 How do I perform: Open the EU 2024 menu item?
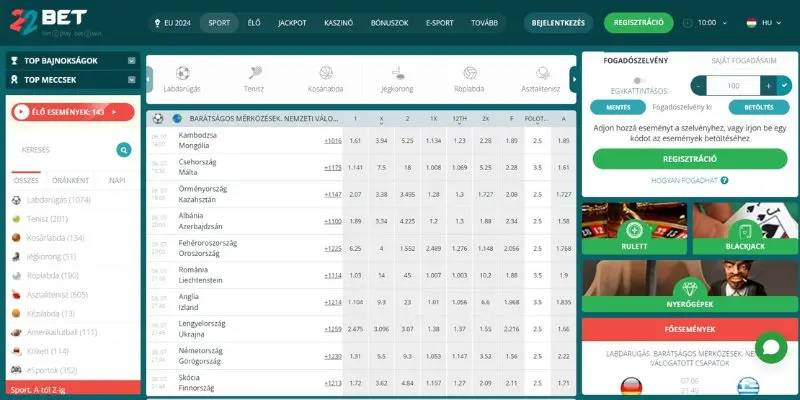(173, 23)
